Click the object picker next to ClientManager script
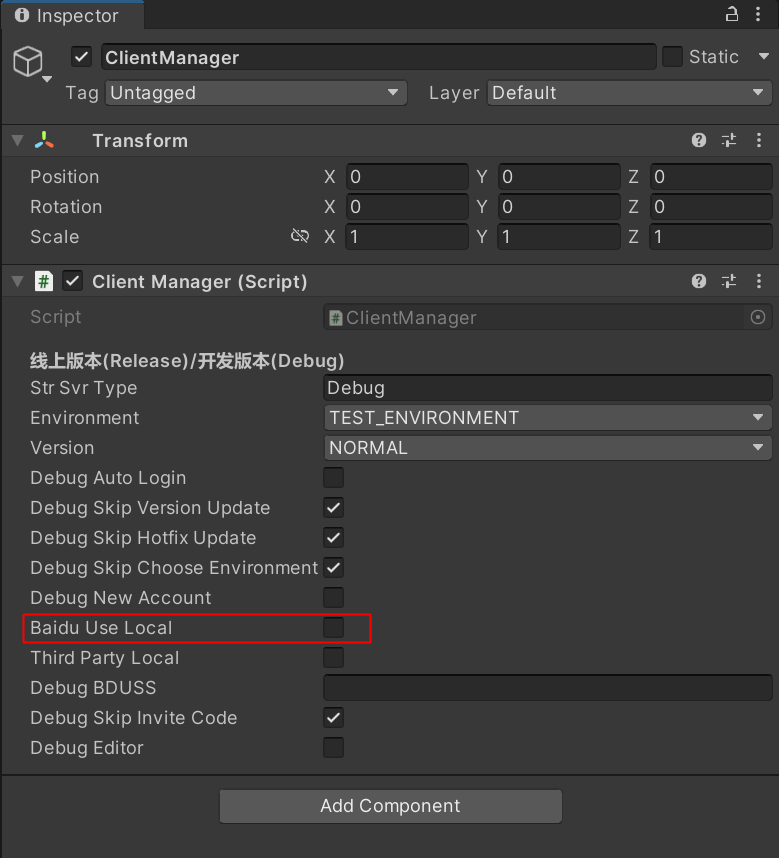779x858 pixels. (x=757, y=318)
